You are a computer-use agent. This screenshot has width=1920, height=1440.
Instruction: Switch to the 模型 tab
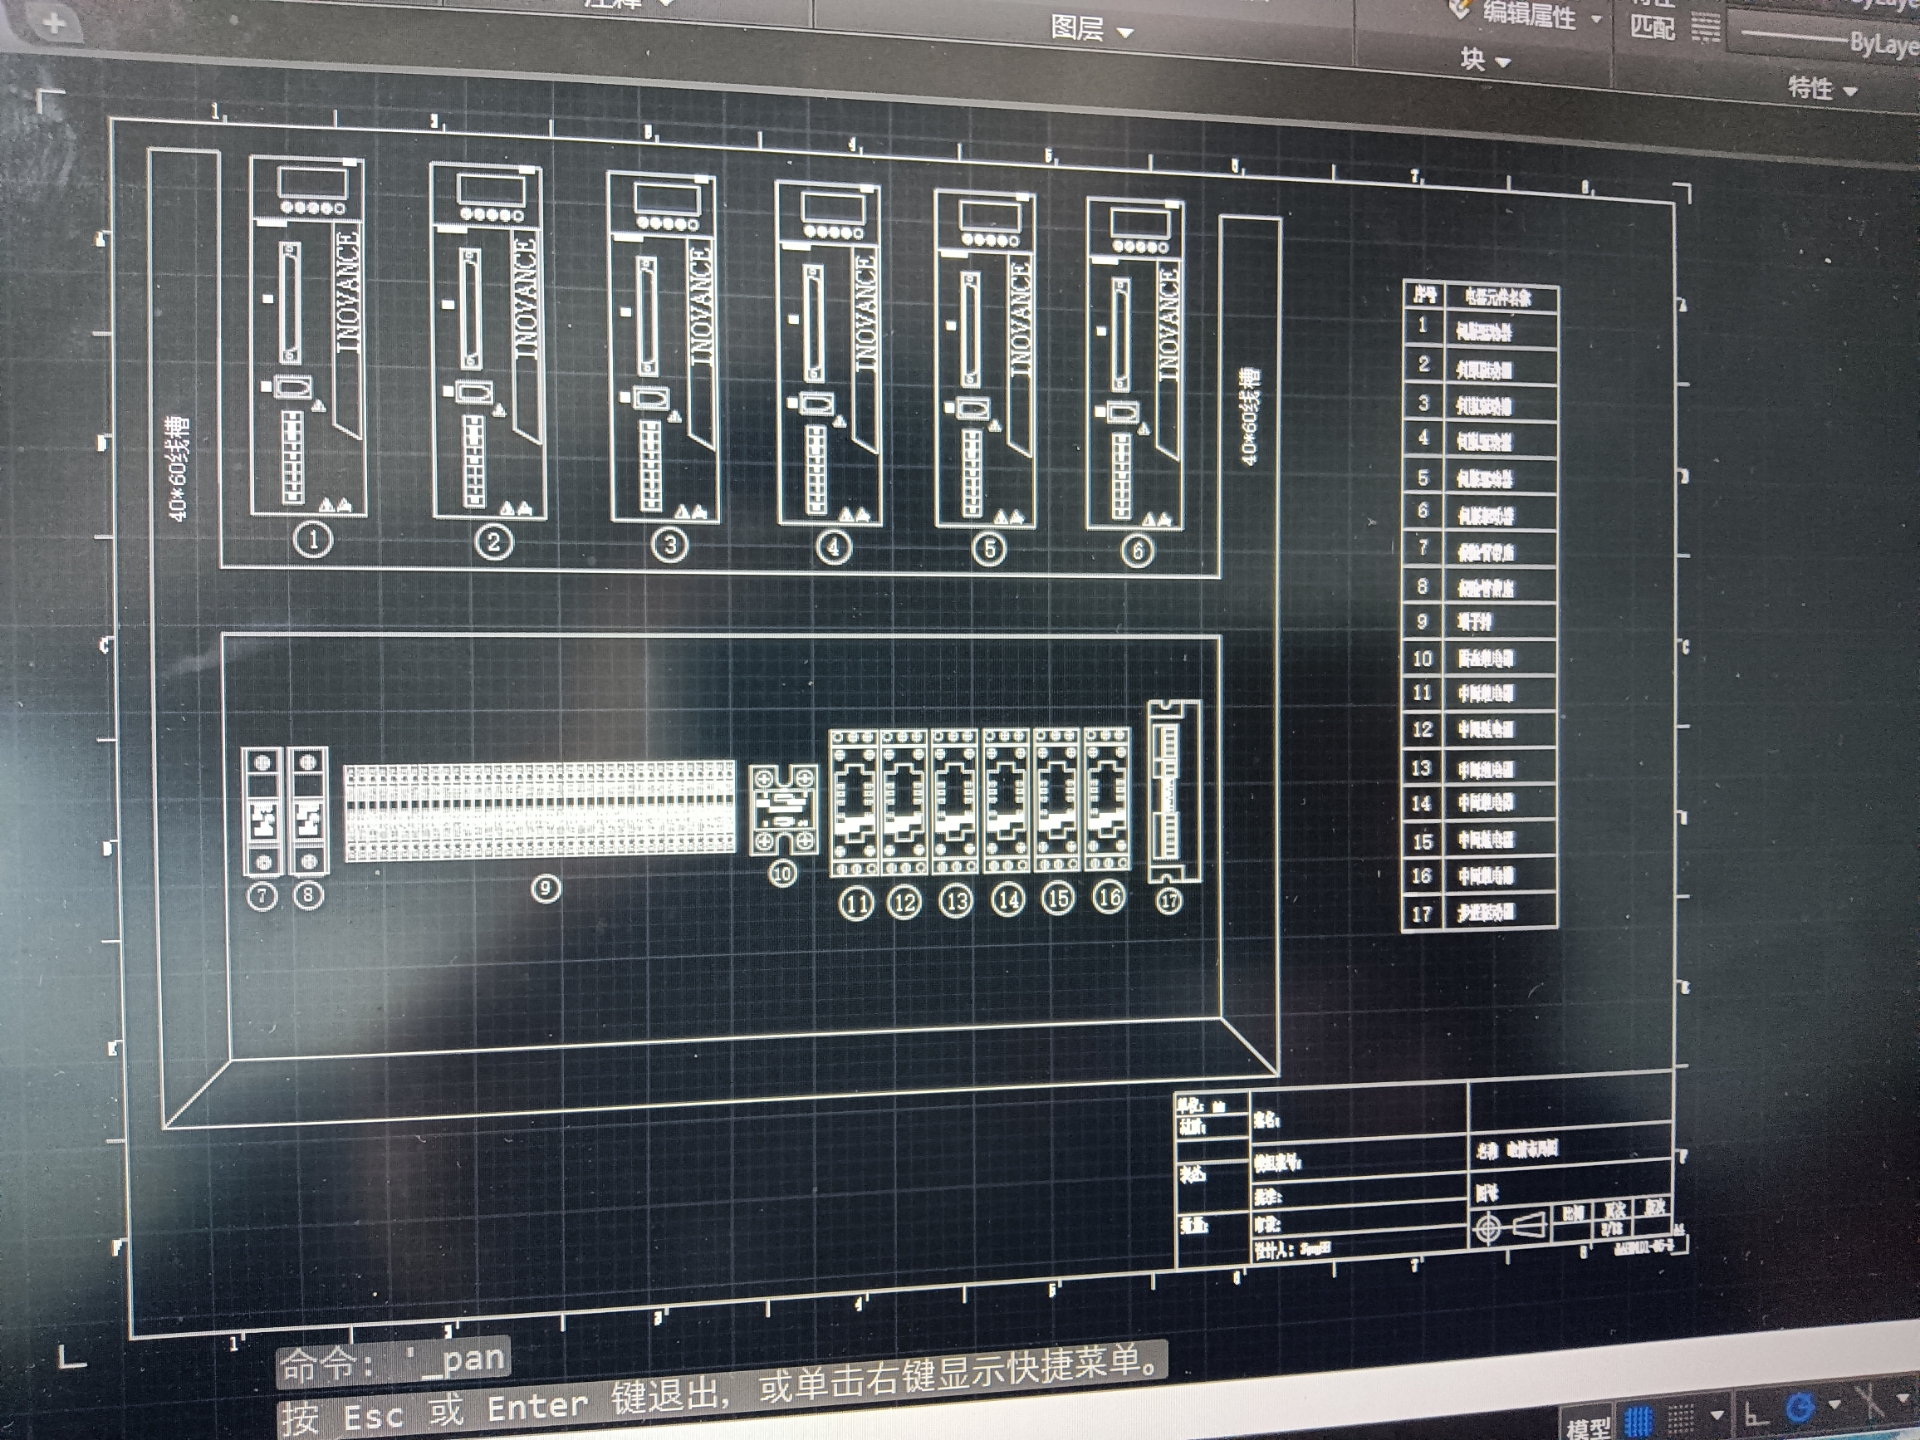[x=1587, y=1426]
